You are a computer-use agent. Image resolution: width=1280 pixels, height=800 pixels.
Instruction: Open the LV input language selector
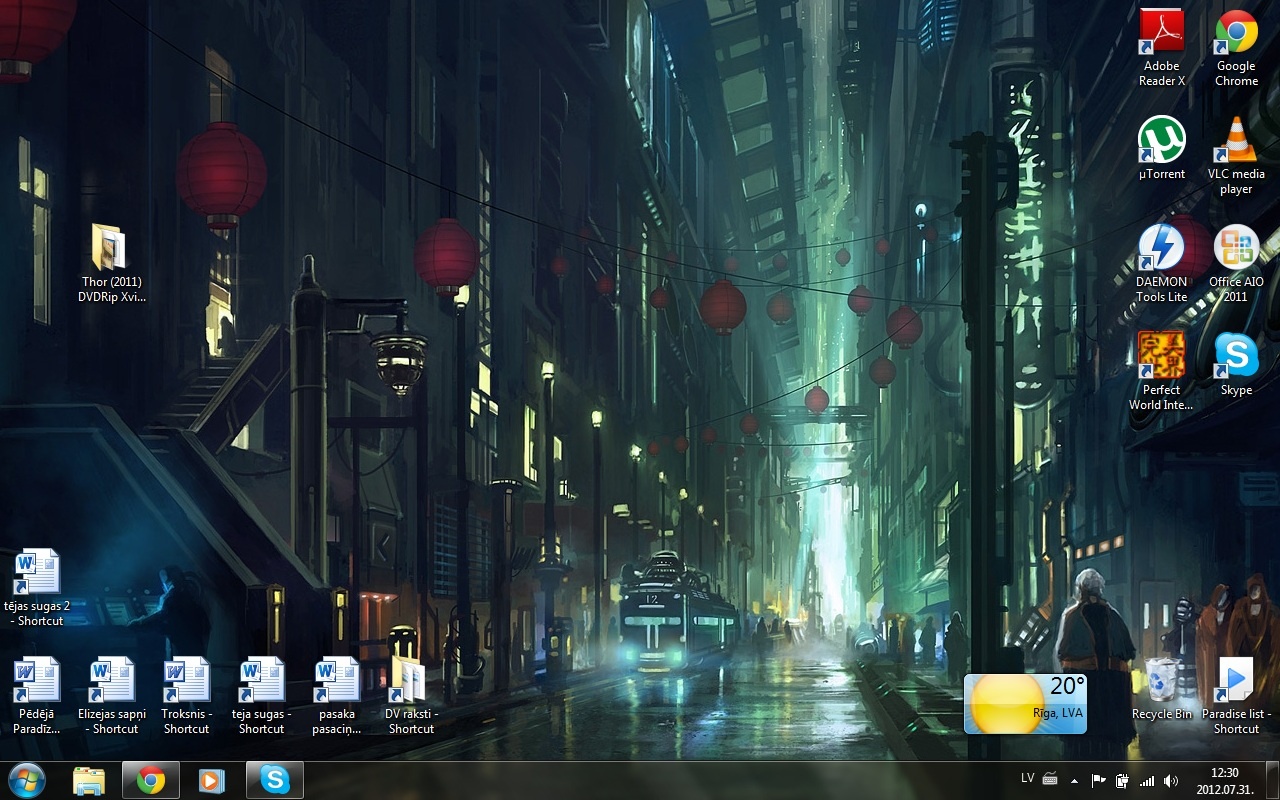(x=1028, y=778)
